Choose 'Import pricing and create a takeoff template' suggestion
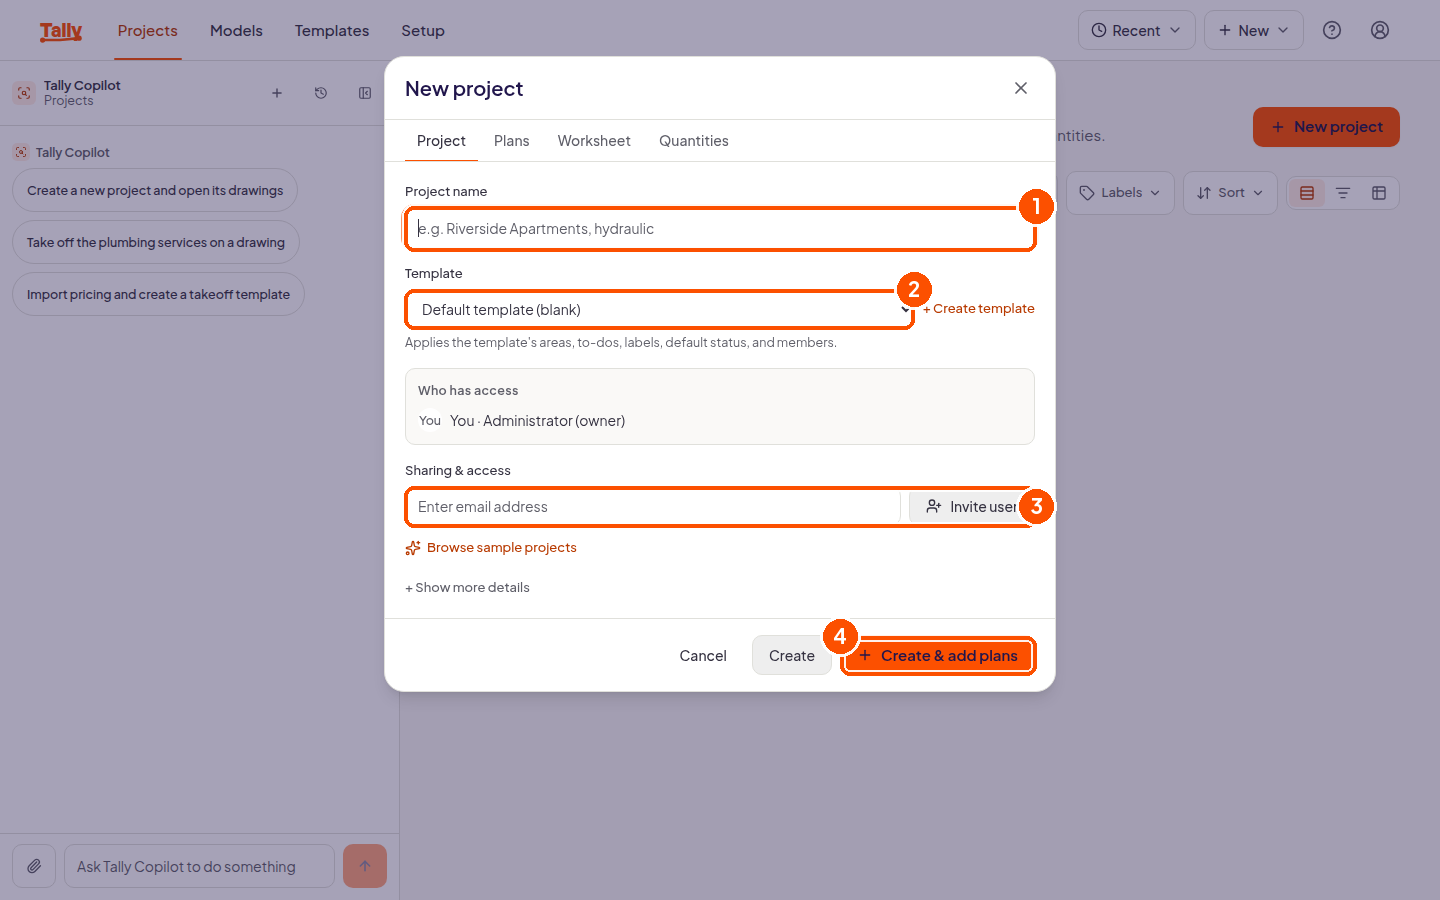Viewport: 1440px width, 900px height. 158,294
